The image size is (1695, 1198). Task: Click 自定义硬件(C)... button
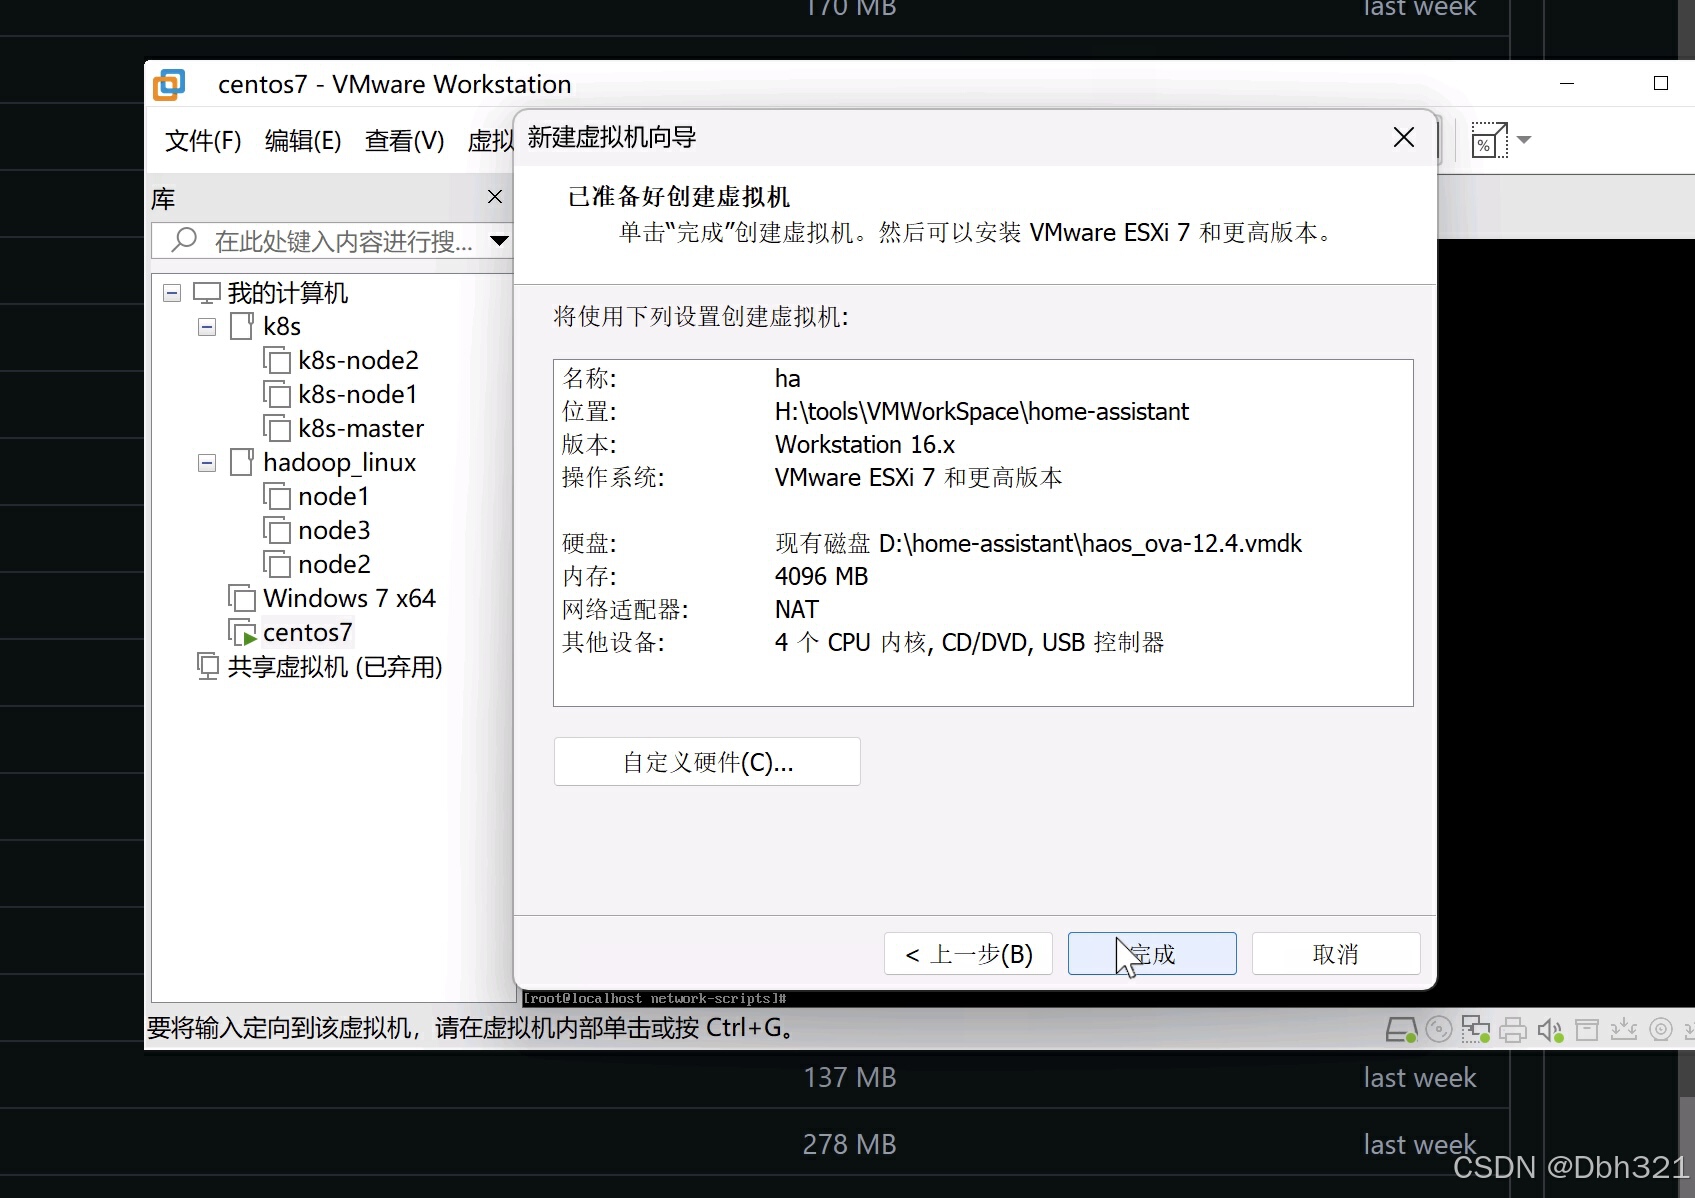707,762
